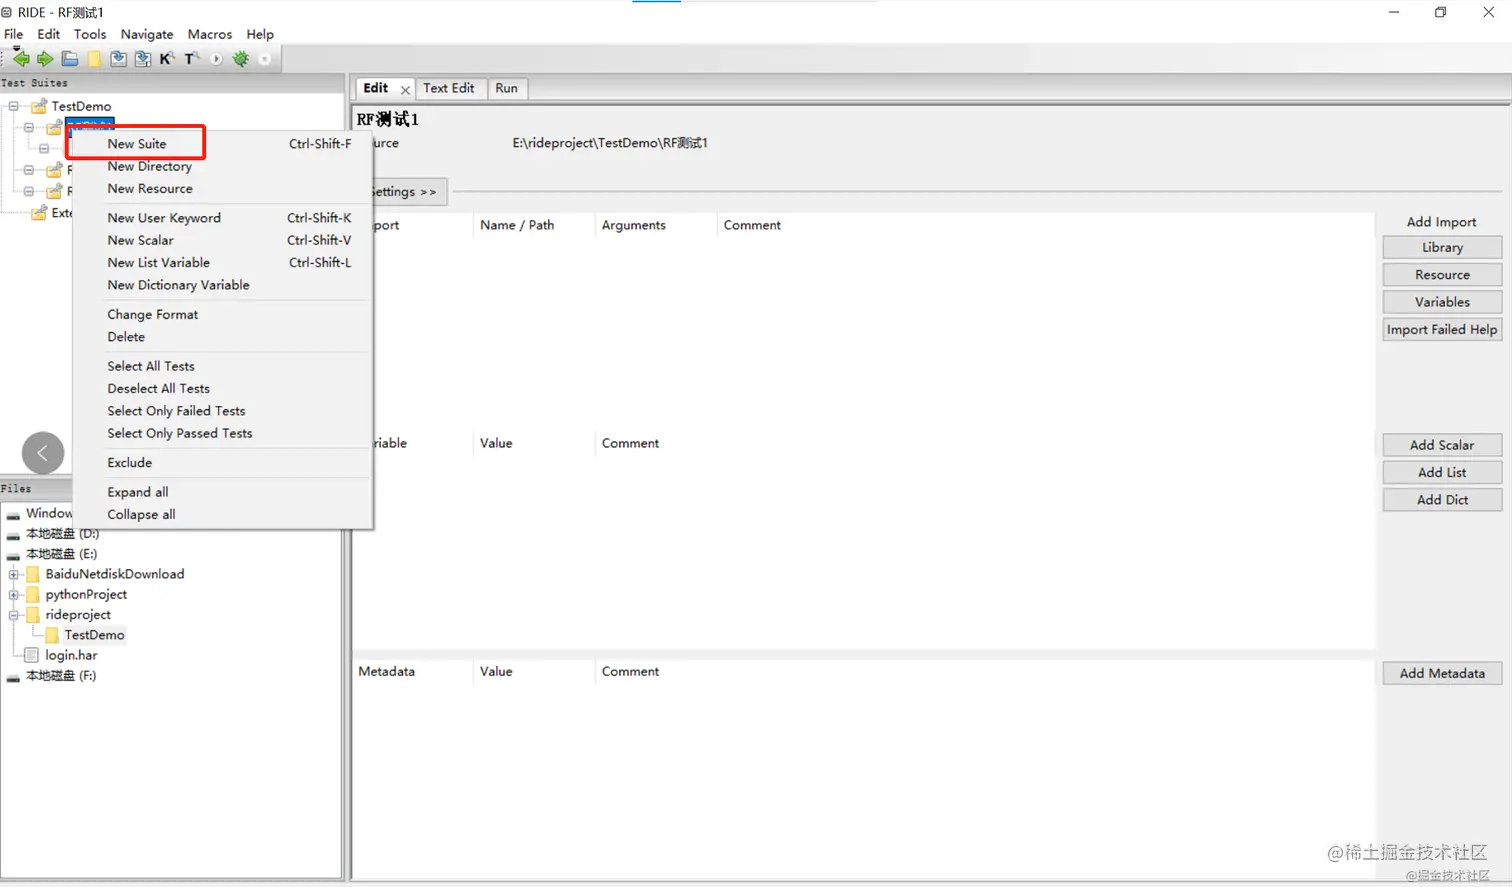Viewport: 1512px width, 887px height.
Task: Click the Variables import button
Action: pyautogui.click(x=1442, y=302)
